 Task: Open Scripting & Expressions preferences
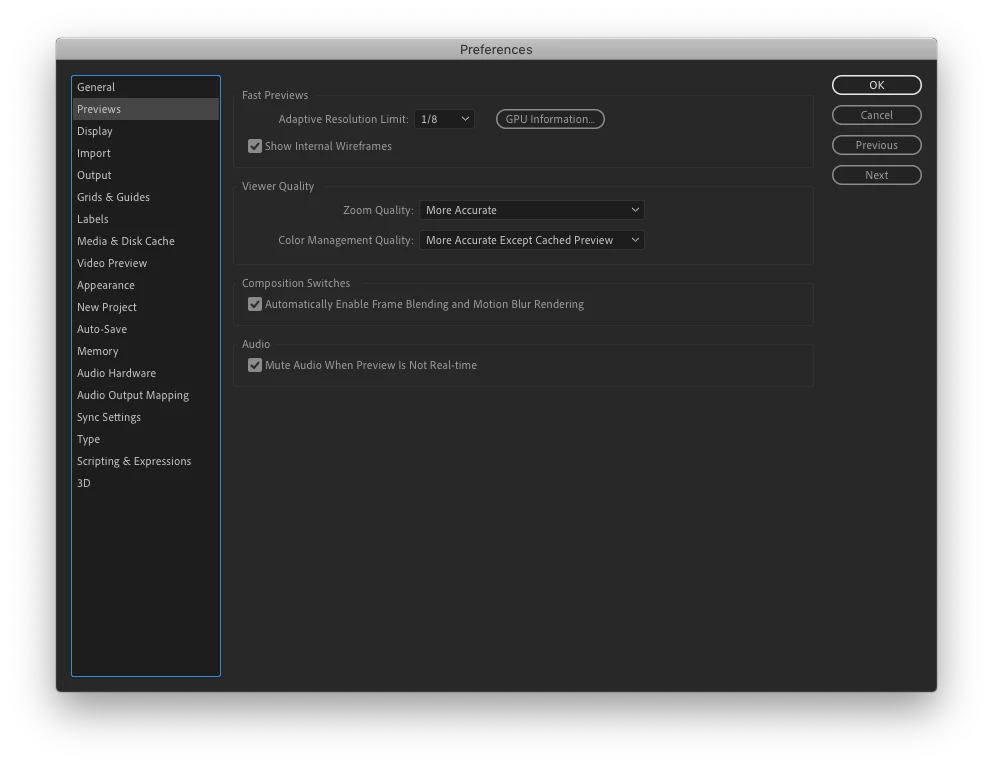146,461
